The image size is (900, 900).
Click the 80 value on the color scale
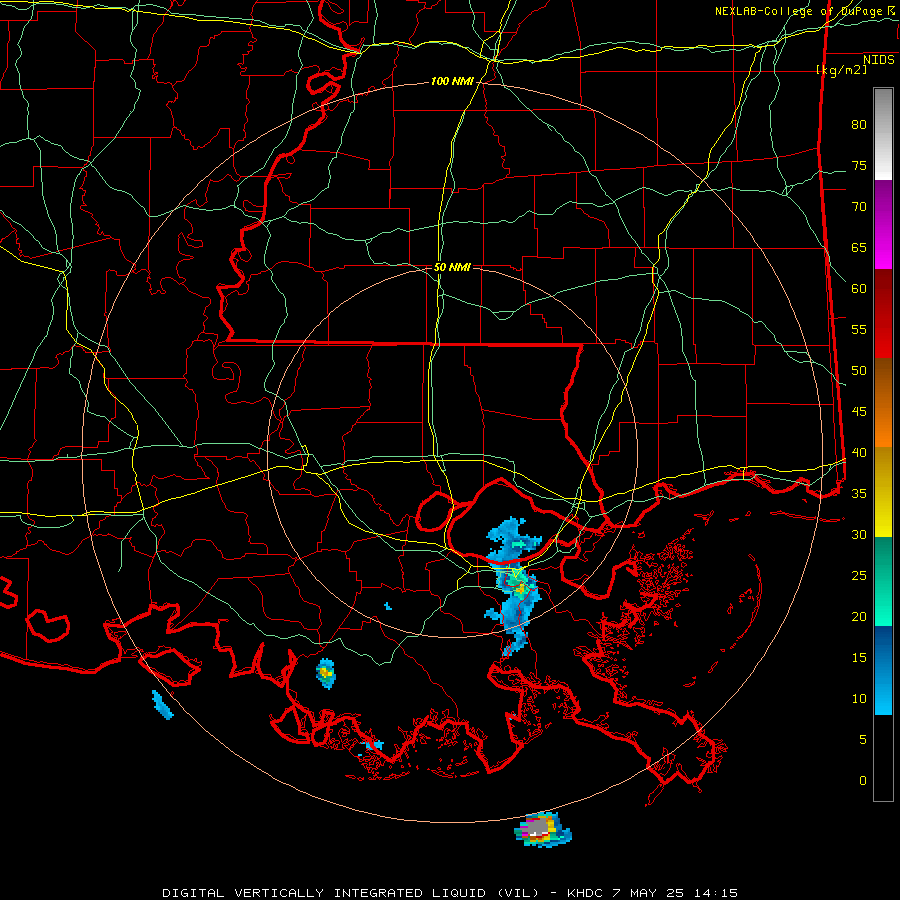859,125
